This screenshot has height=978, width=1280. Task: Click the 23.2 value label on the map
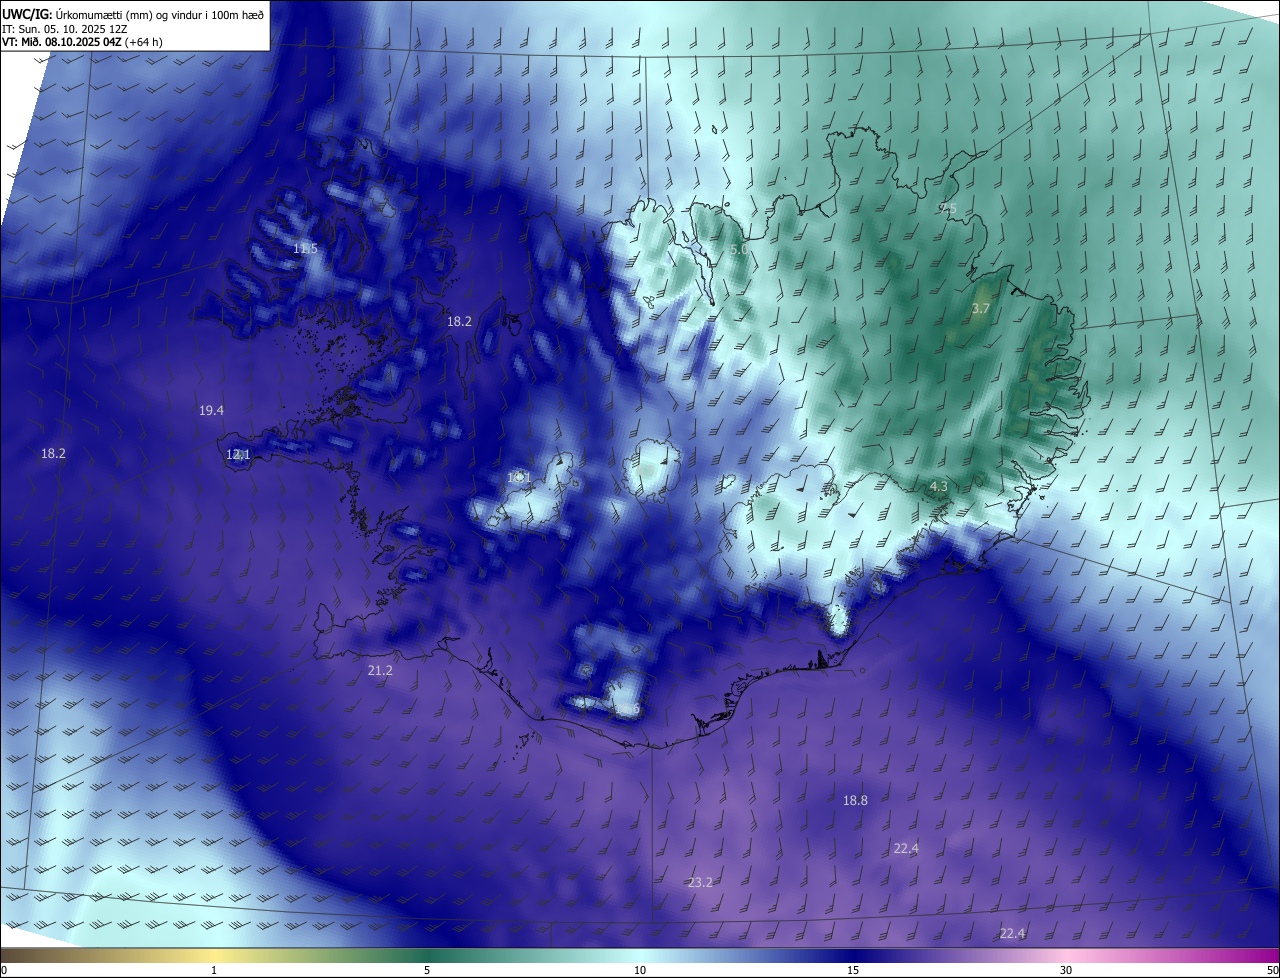point(700,882)
